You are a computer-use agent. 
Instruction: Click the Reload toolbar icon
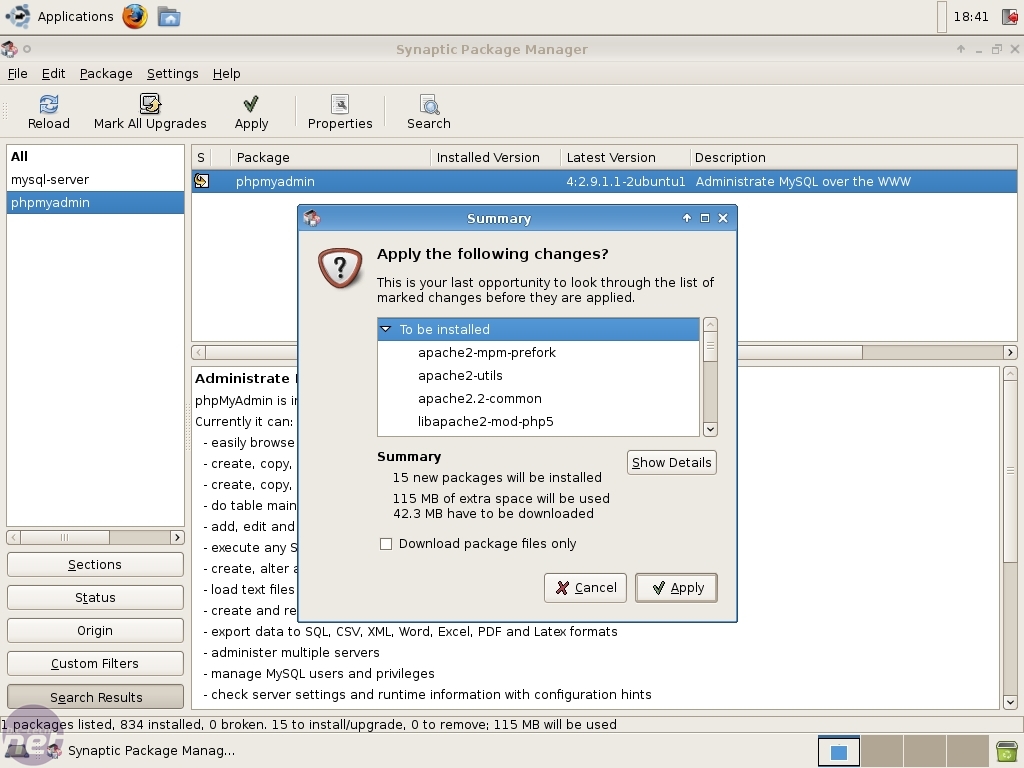pos(48,104)
